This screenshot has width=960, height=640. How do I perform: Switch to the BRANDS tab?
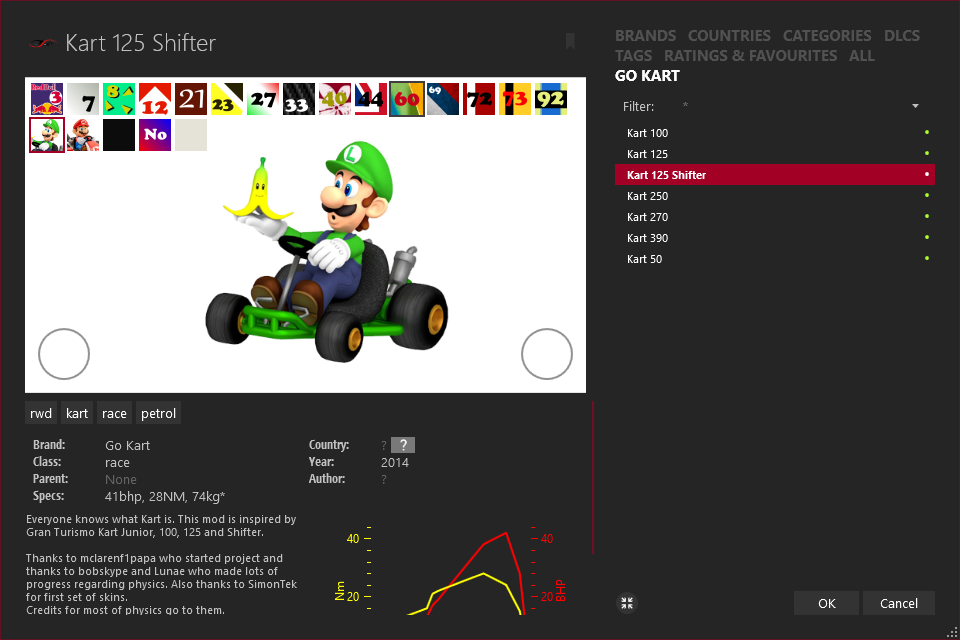645,36
